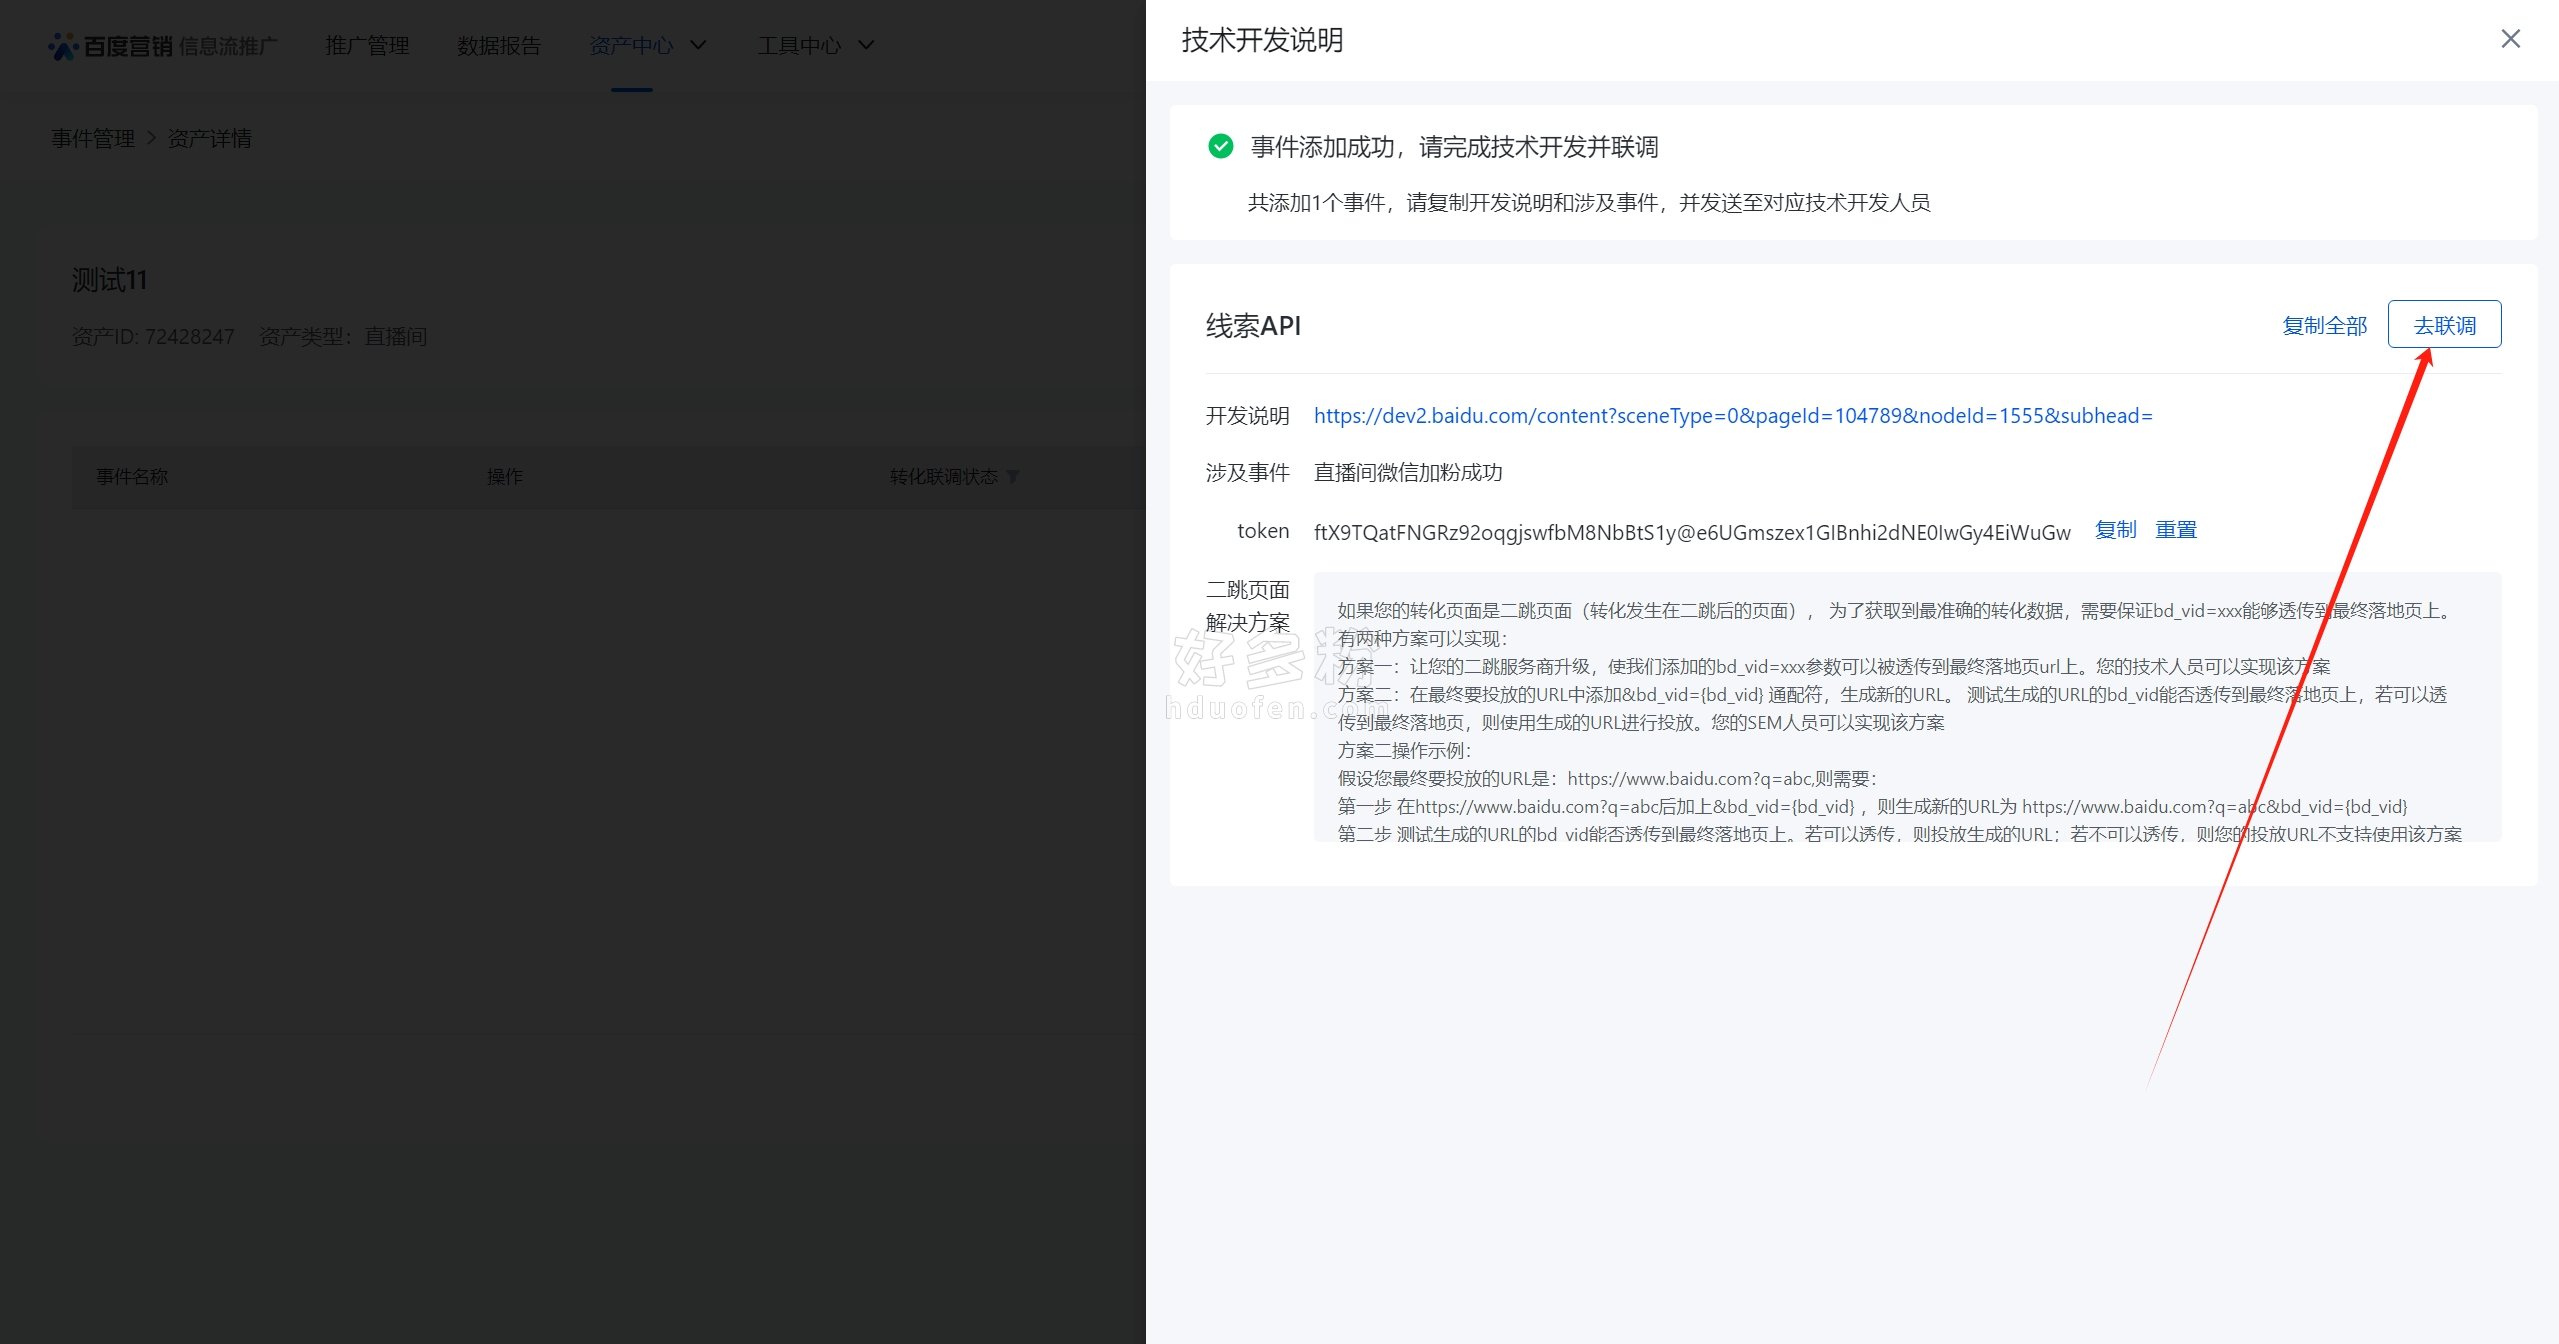Click the 事件名称 column header
2559x1344 pixels.
click(132, 477)
